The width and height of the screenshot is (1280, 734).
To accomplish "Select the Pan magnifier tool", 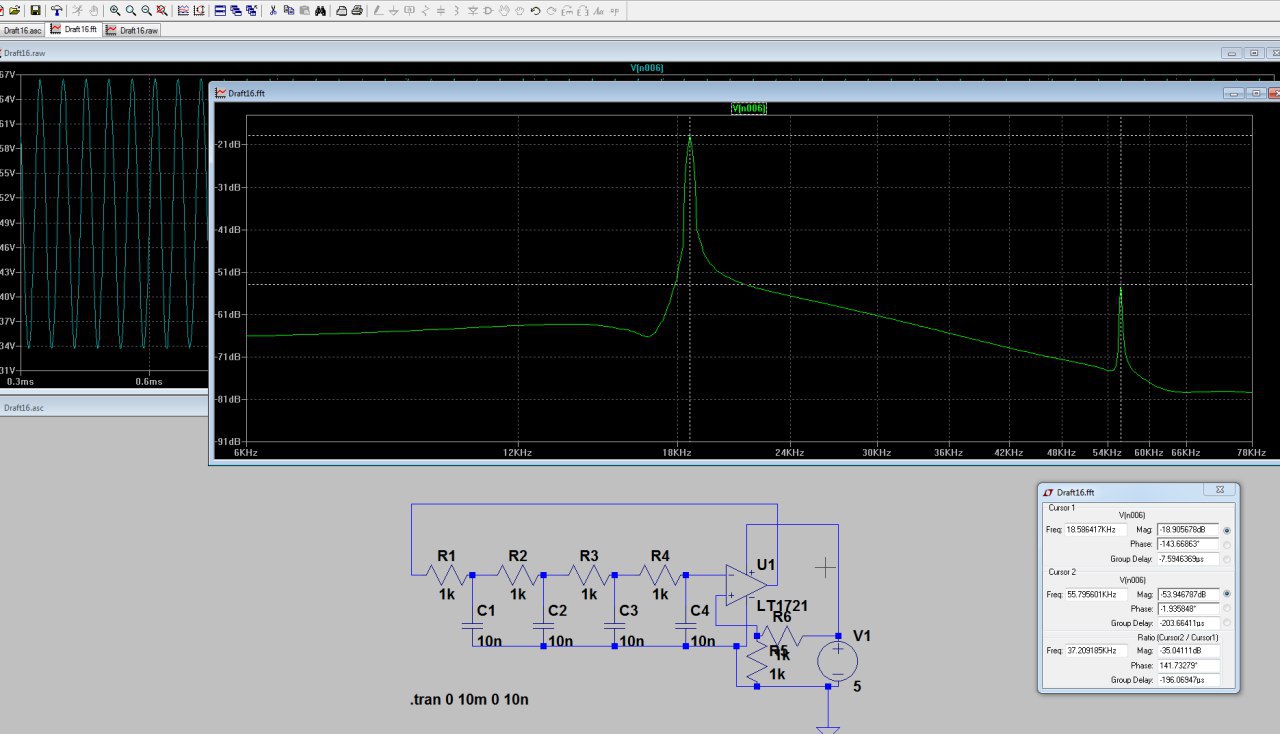I will (x=131, y=10).
